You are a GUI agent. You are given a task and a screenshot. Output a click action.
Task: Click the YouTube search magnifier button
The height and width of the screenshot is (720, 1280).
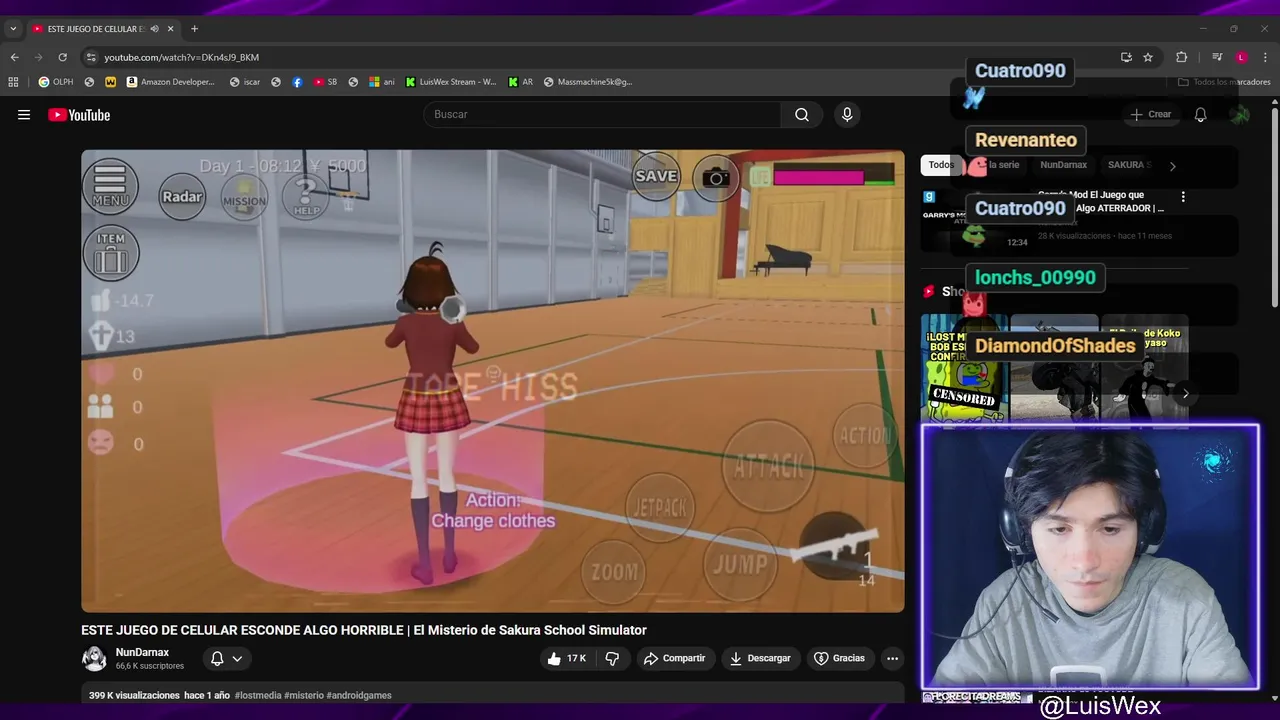tap(802, 115)
